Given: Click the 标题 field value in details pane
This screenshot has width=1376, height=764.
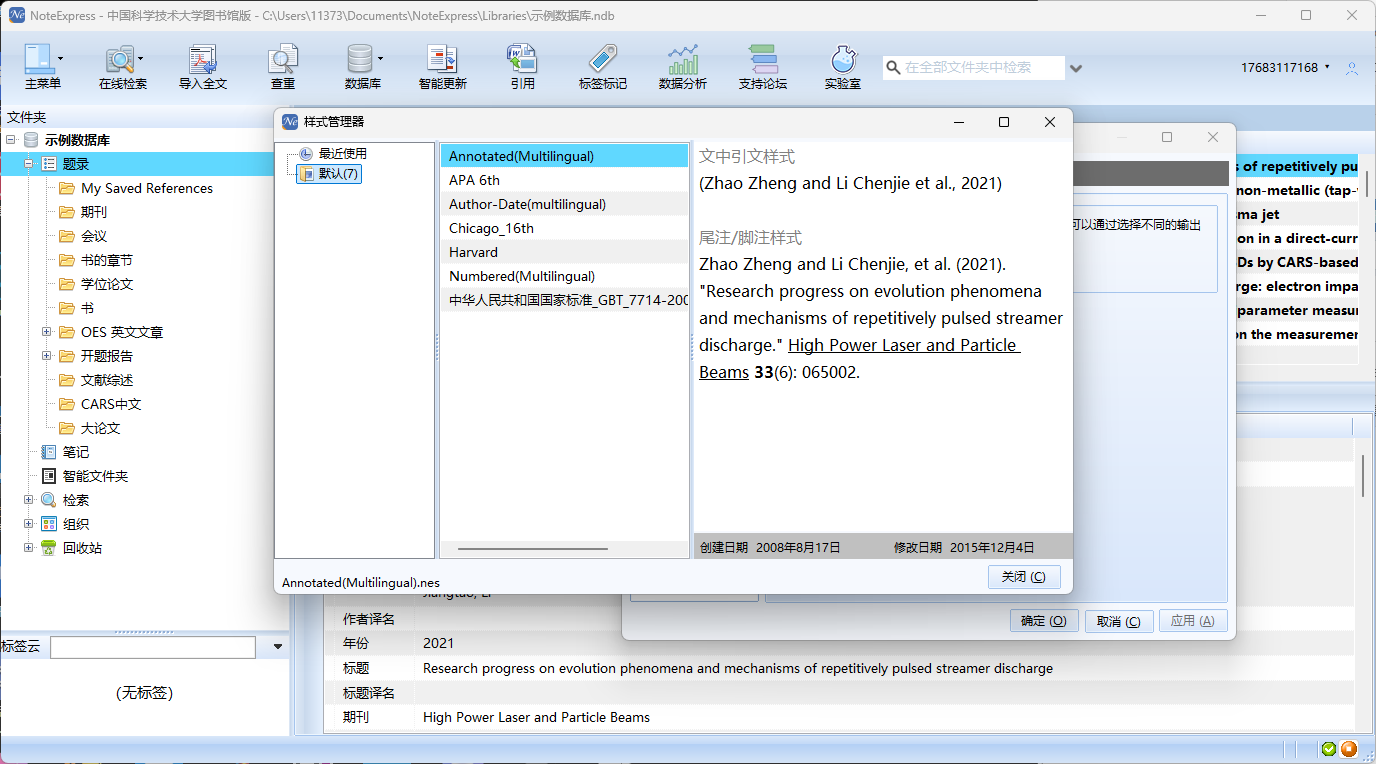Looking at the screenshot, I should [738, 668].
